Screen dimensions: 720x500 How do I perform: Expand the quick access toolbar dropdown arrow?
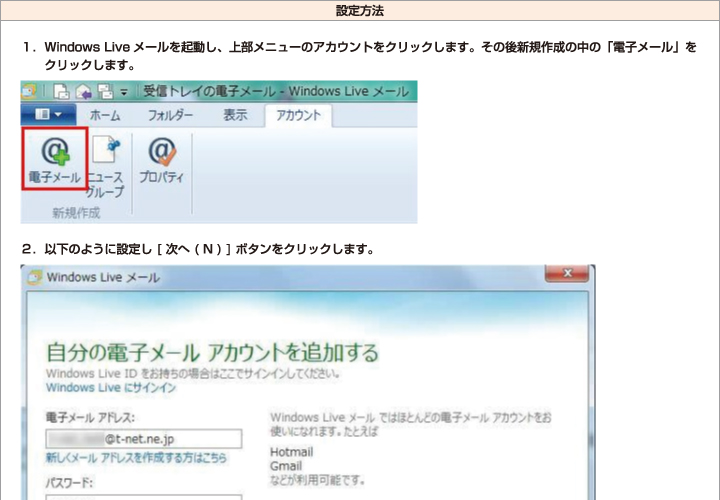(x=124, y=92)
